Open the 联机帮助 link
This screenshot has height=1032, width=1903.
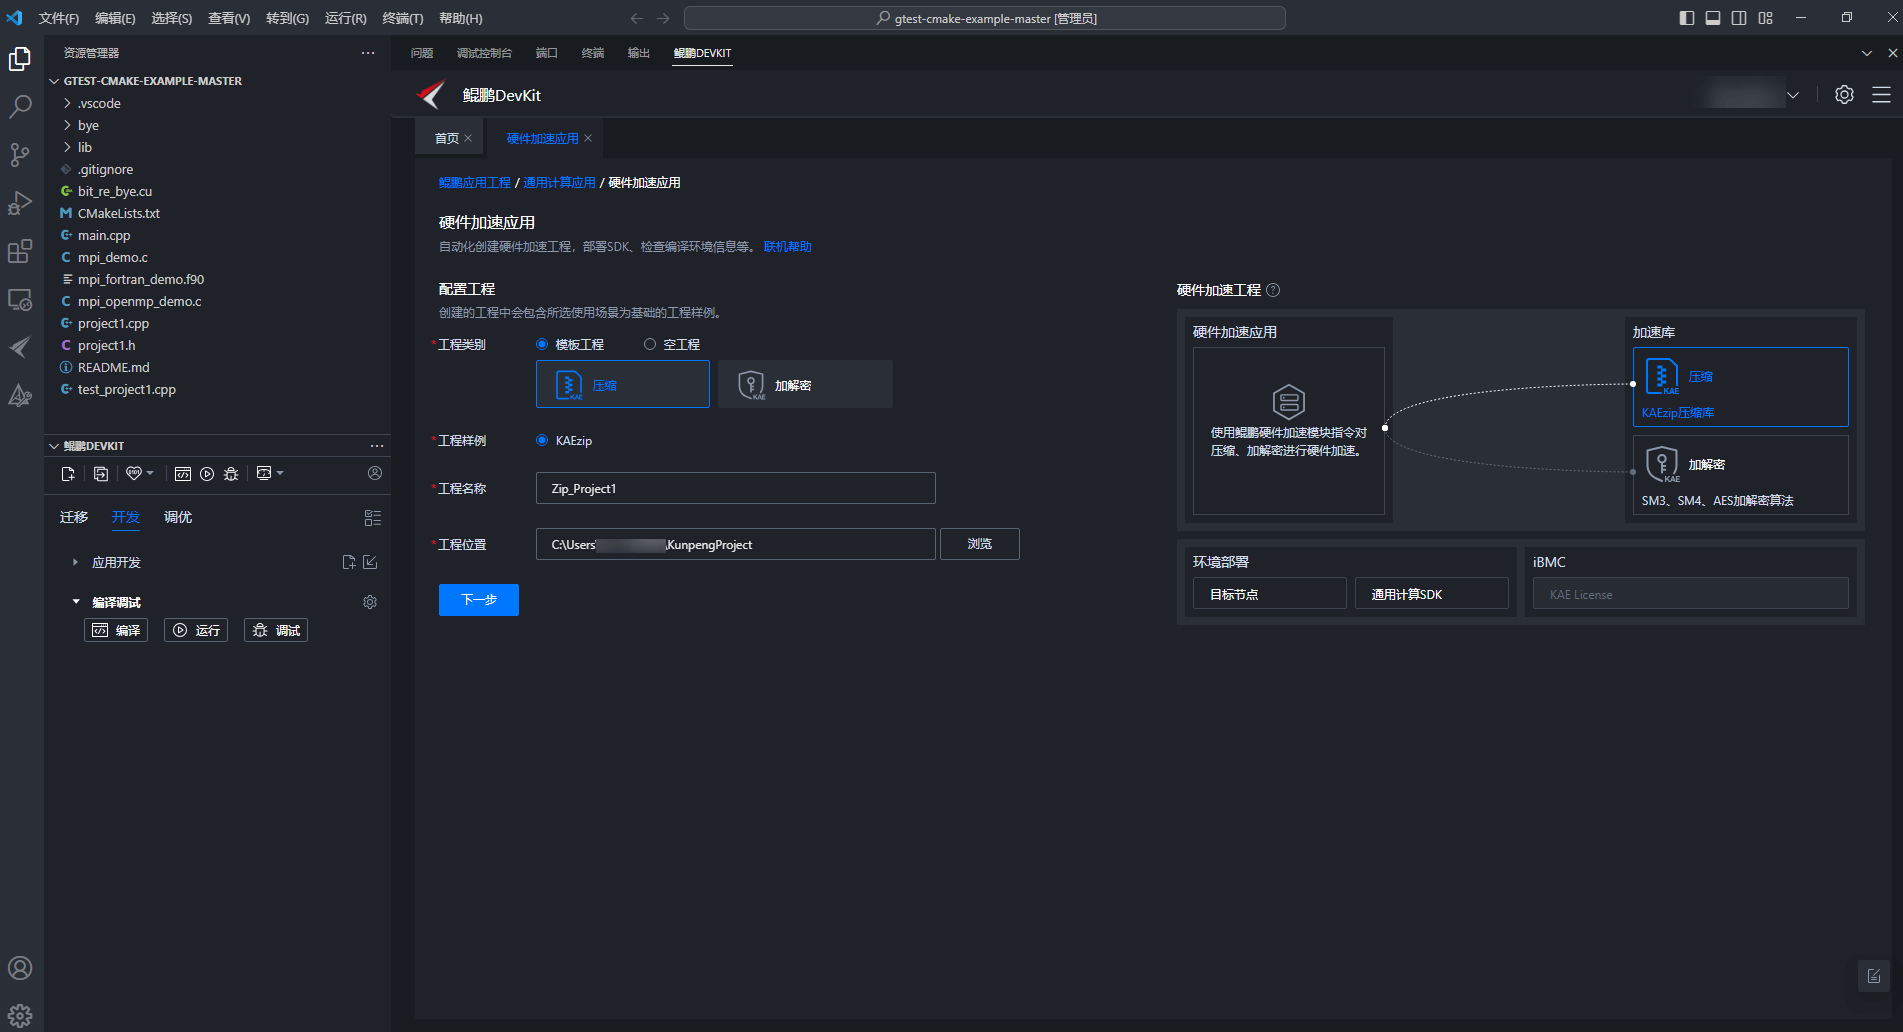pyautogui.click(x=788, y=246)
